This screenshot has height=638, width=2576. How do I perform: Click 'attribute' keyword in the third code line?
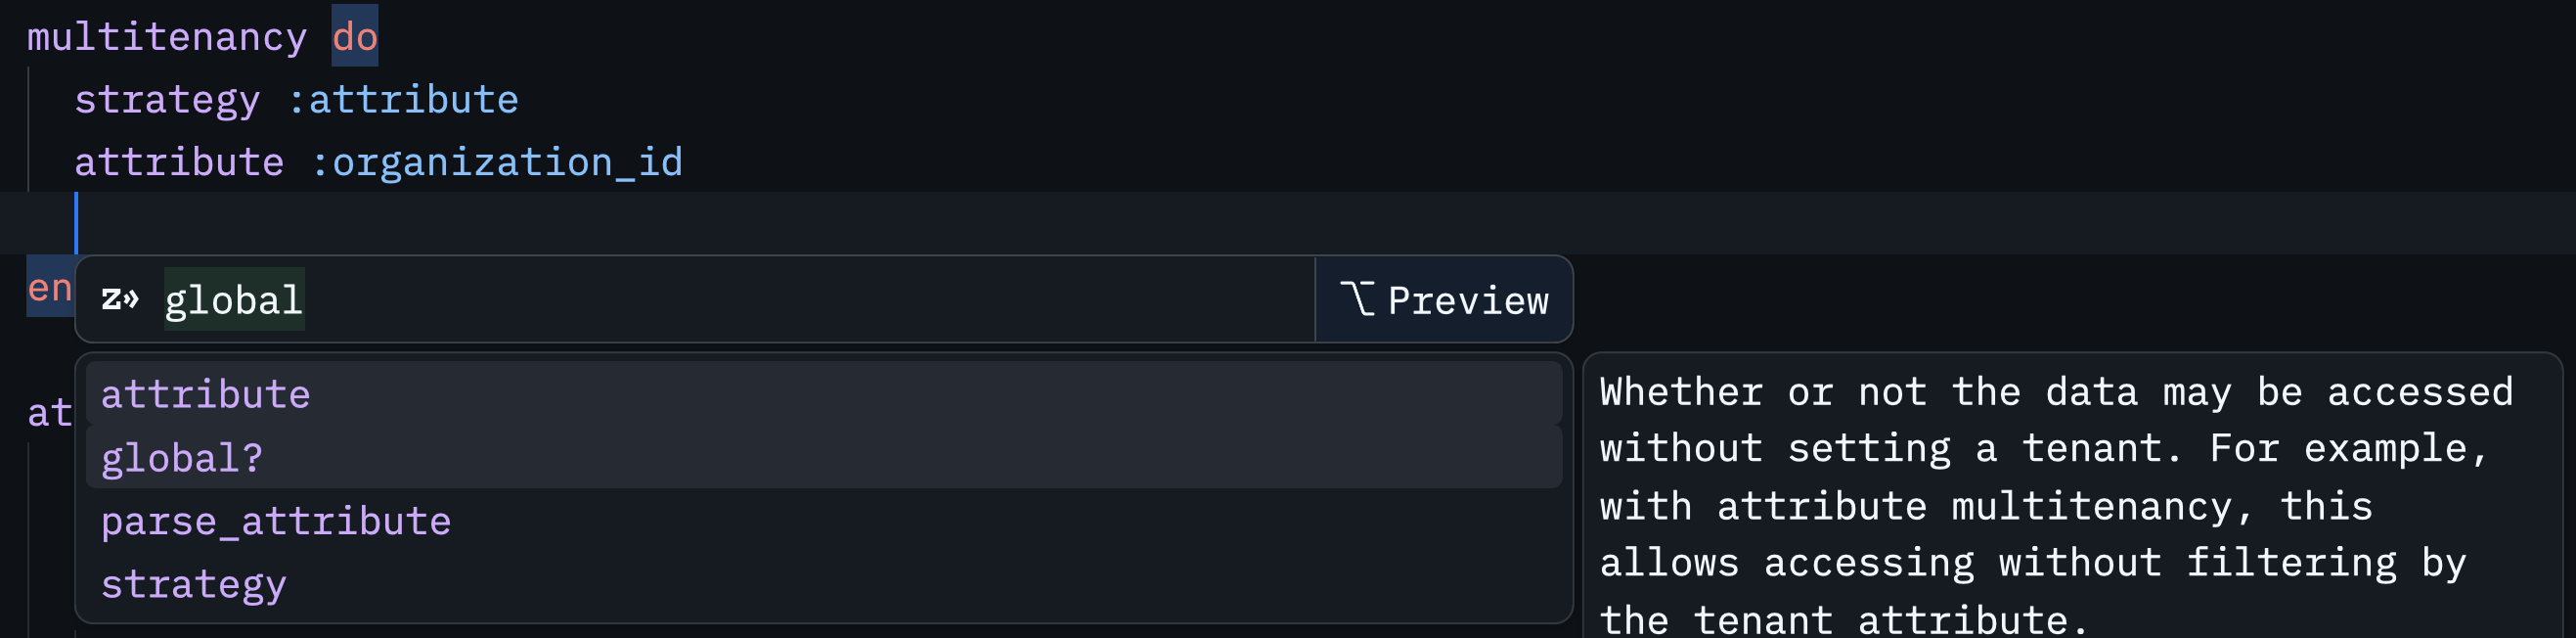pos(179,162)
